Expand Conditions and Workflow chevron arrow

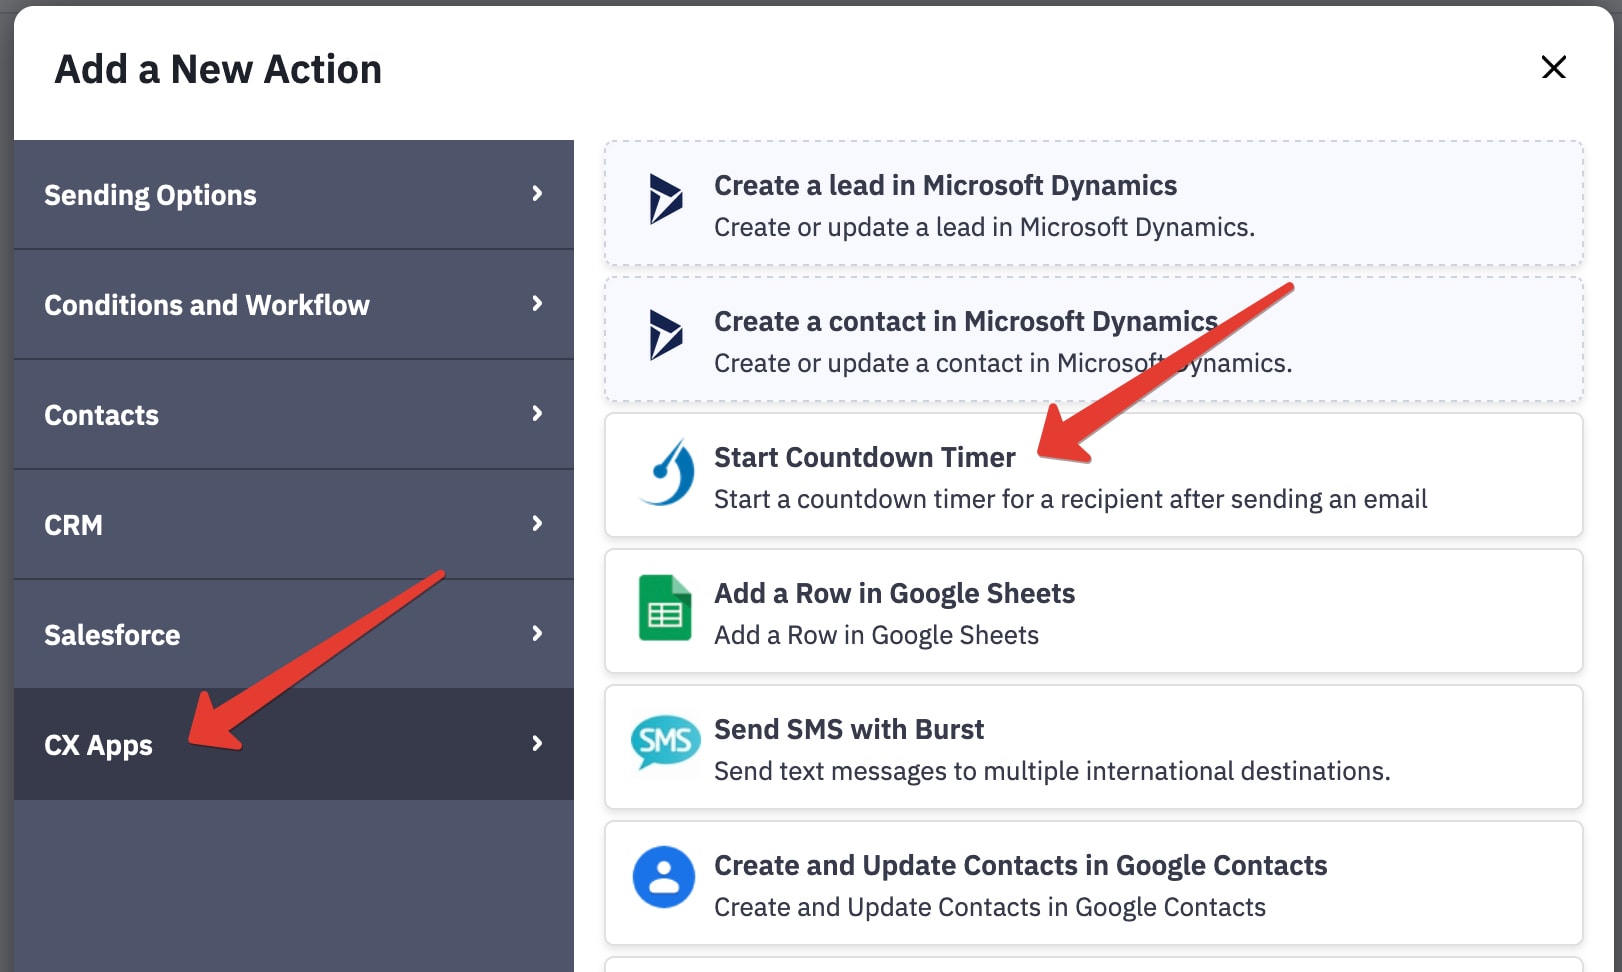click(x=537, y=304)
